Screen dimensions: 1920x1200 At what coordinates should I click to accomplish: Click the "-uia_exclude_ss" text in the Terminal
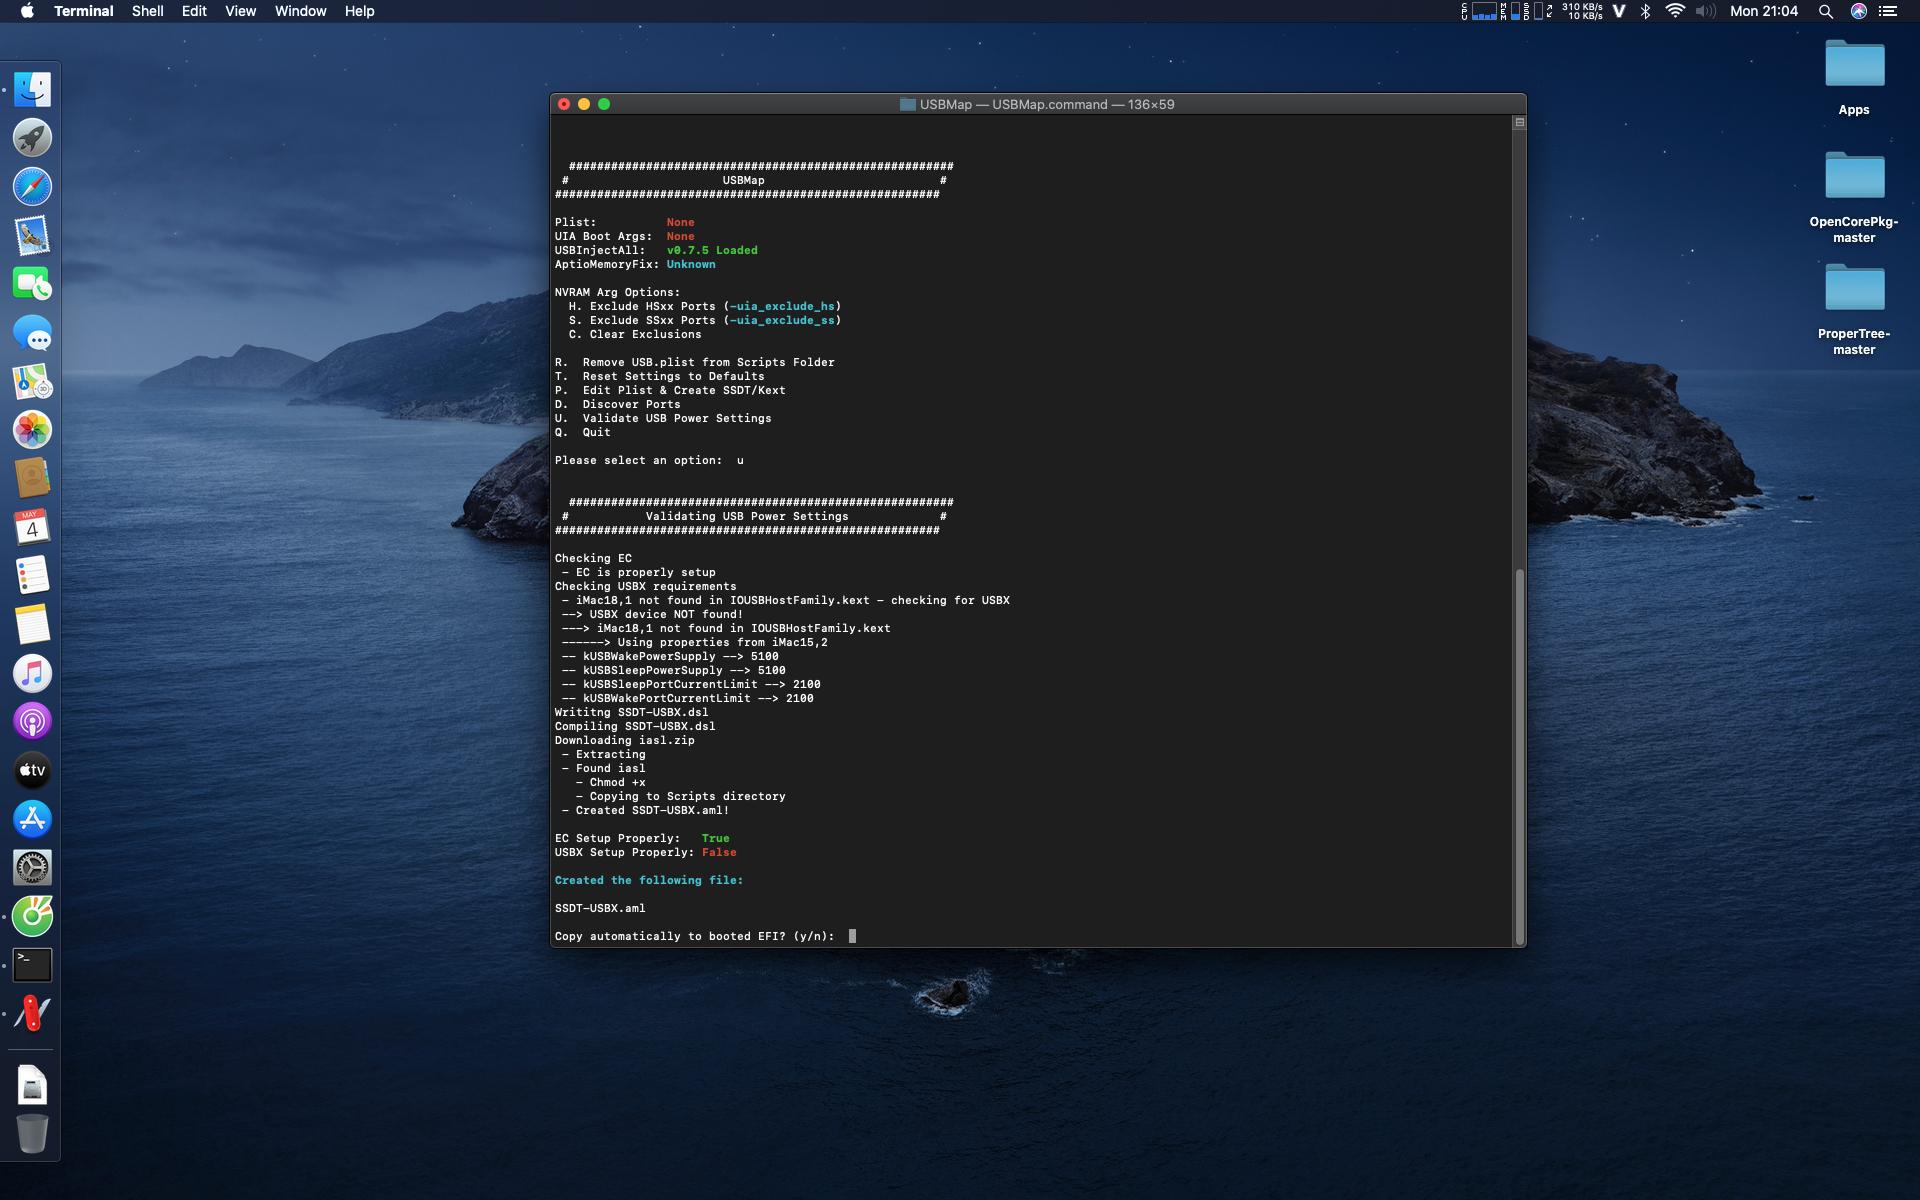(782, 320)
